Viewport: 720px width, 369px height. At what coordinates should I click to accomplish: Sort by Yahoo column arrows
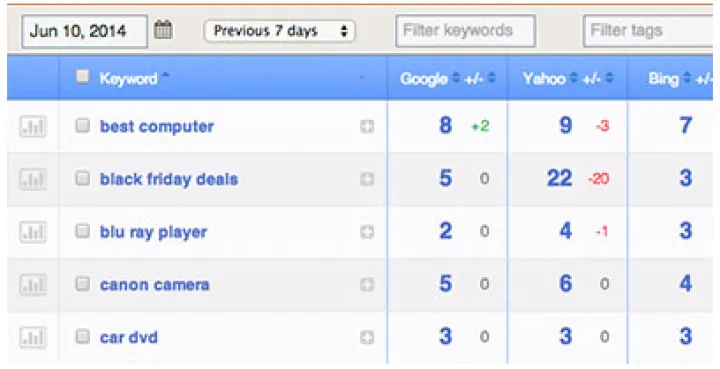point(574,78)
